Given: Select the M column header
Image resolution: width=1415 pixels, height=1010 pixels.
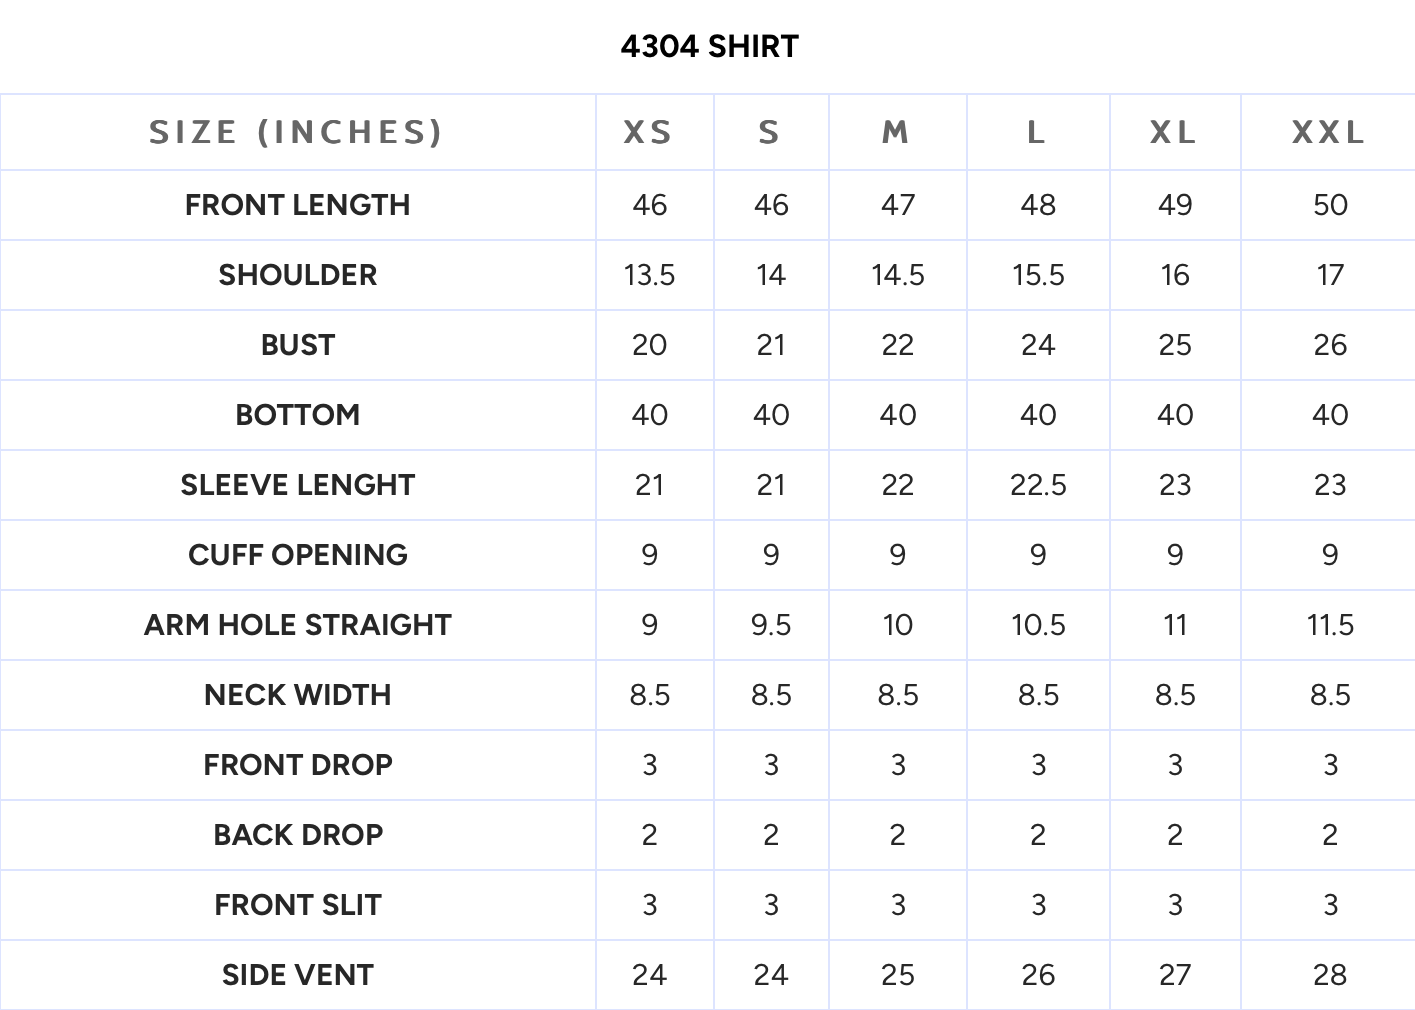Looking at the screenshot, I should point(896,132).
